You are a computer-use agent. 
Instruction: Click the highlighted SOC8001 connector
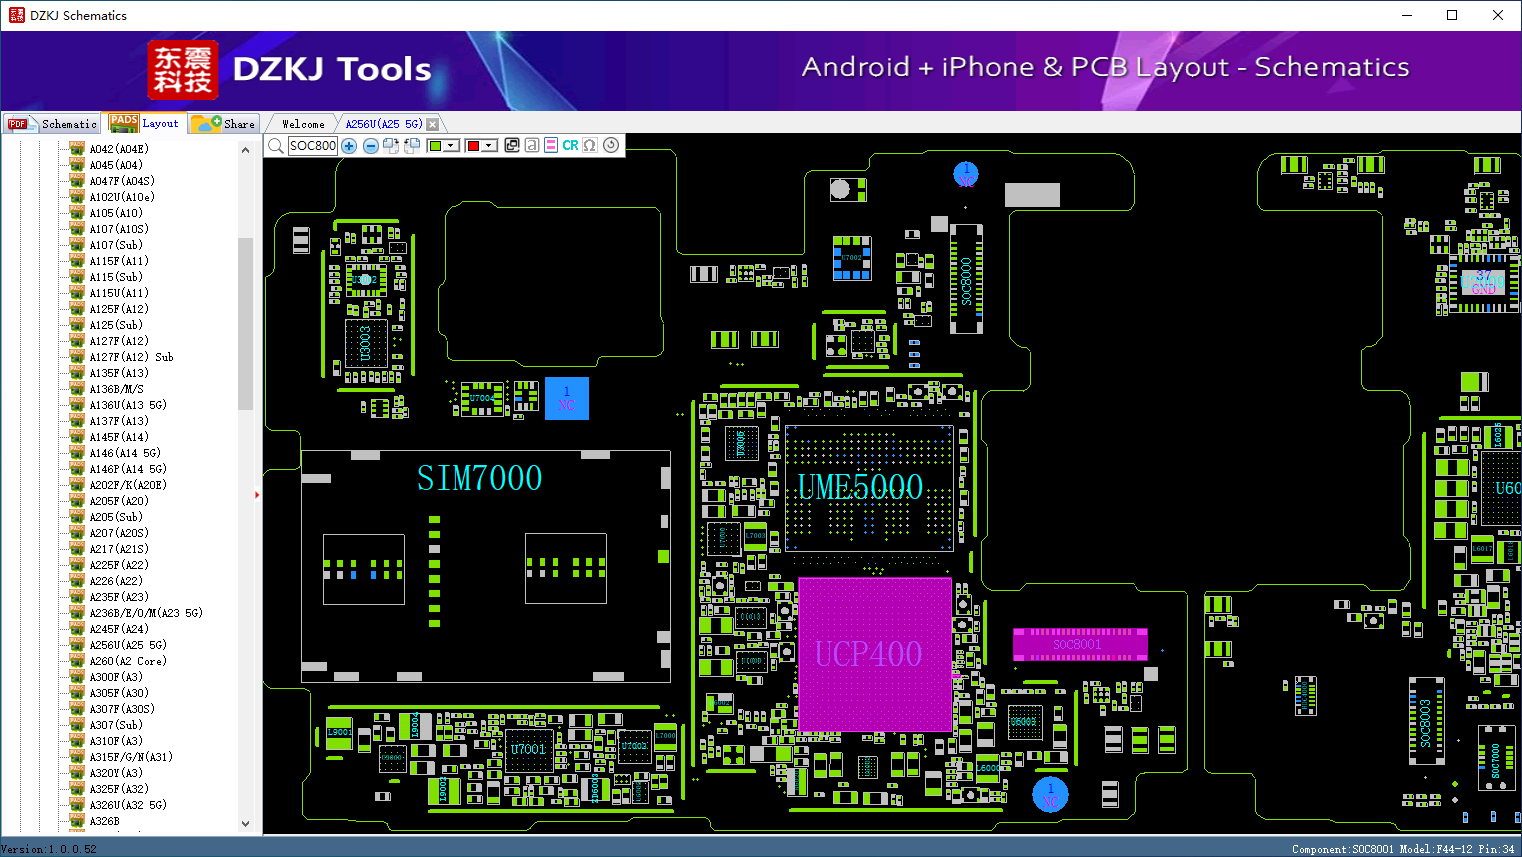pos(1080,644)
